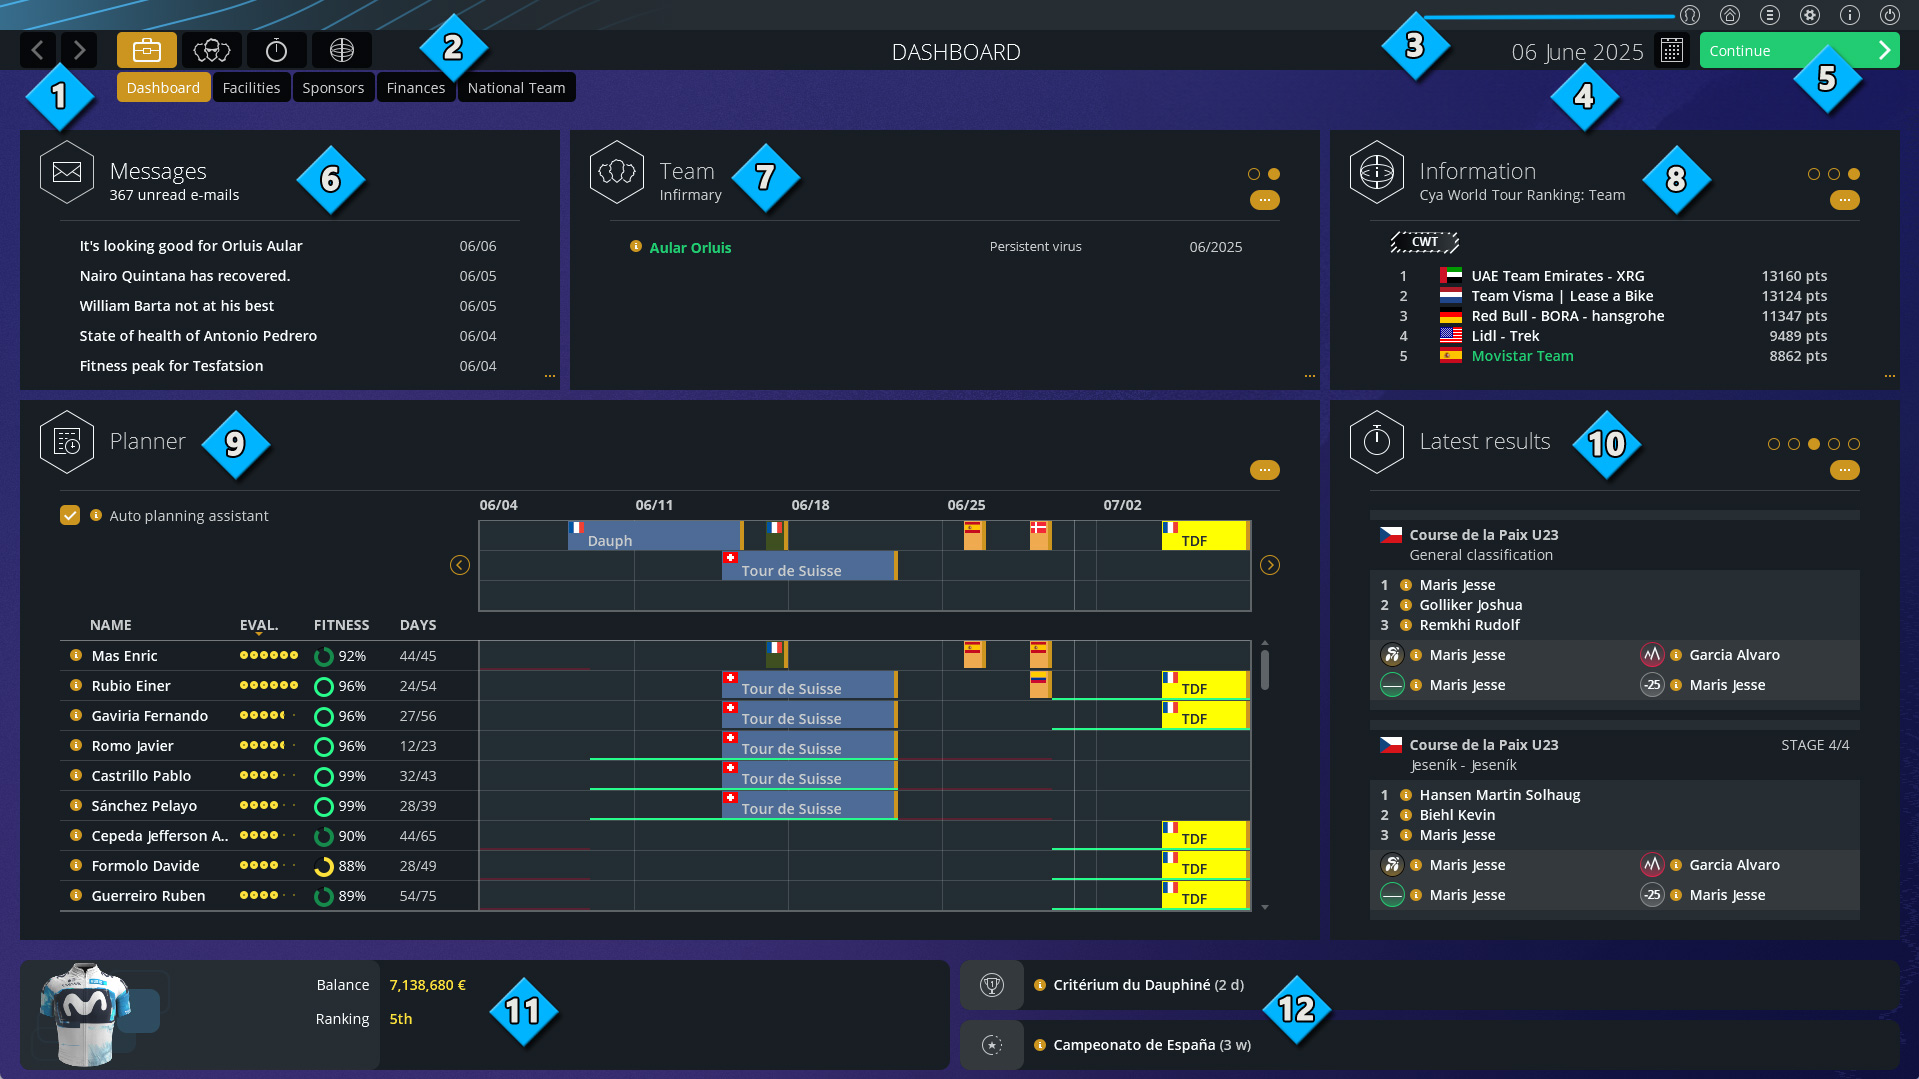Viewport: 1919px width, 1079px height.
Task: Click the green Continue button
Action: click(x=1799, y=50)
